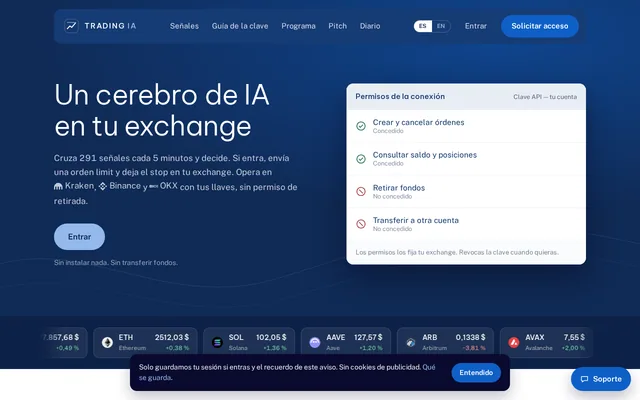Select the Transferir a otra cuenta text
Viewport: 640px width, 400px height.
pyautogui.click(x=416, y=220)
